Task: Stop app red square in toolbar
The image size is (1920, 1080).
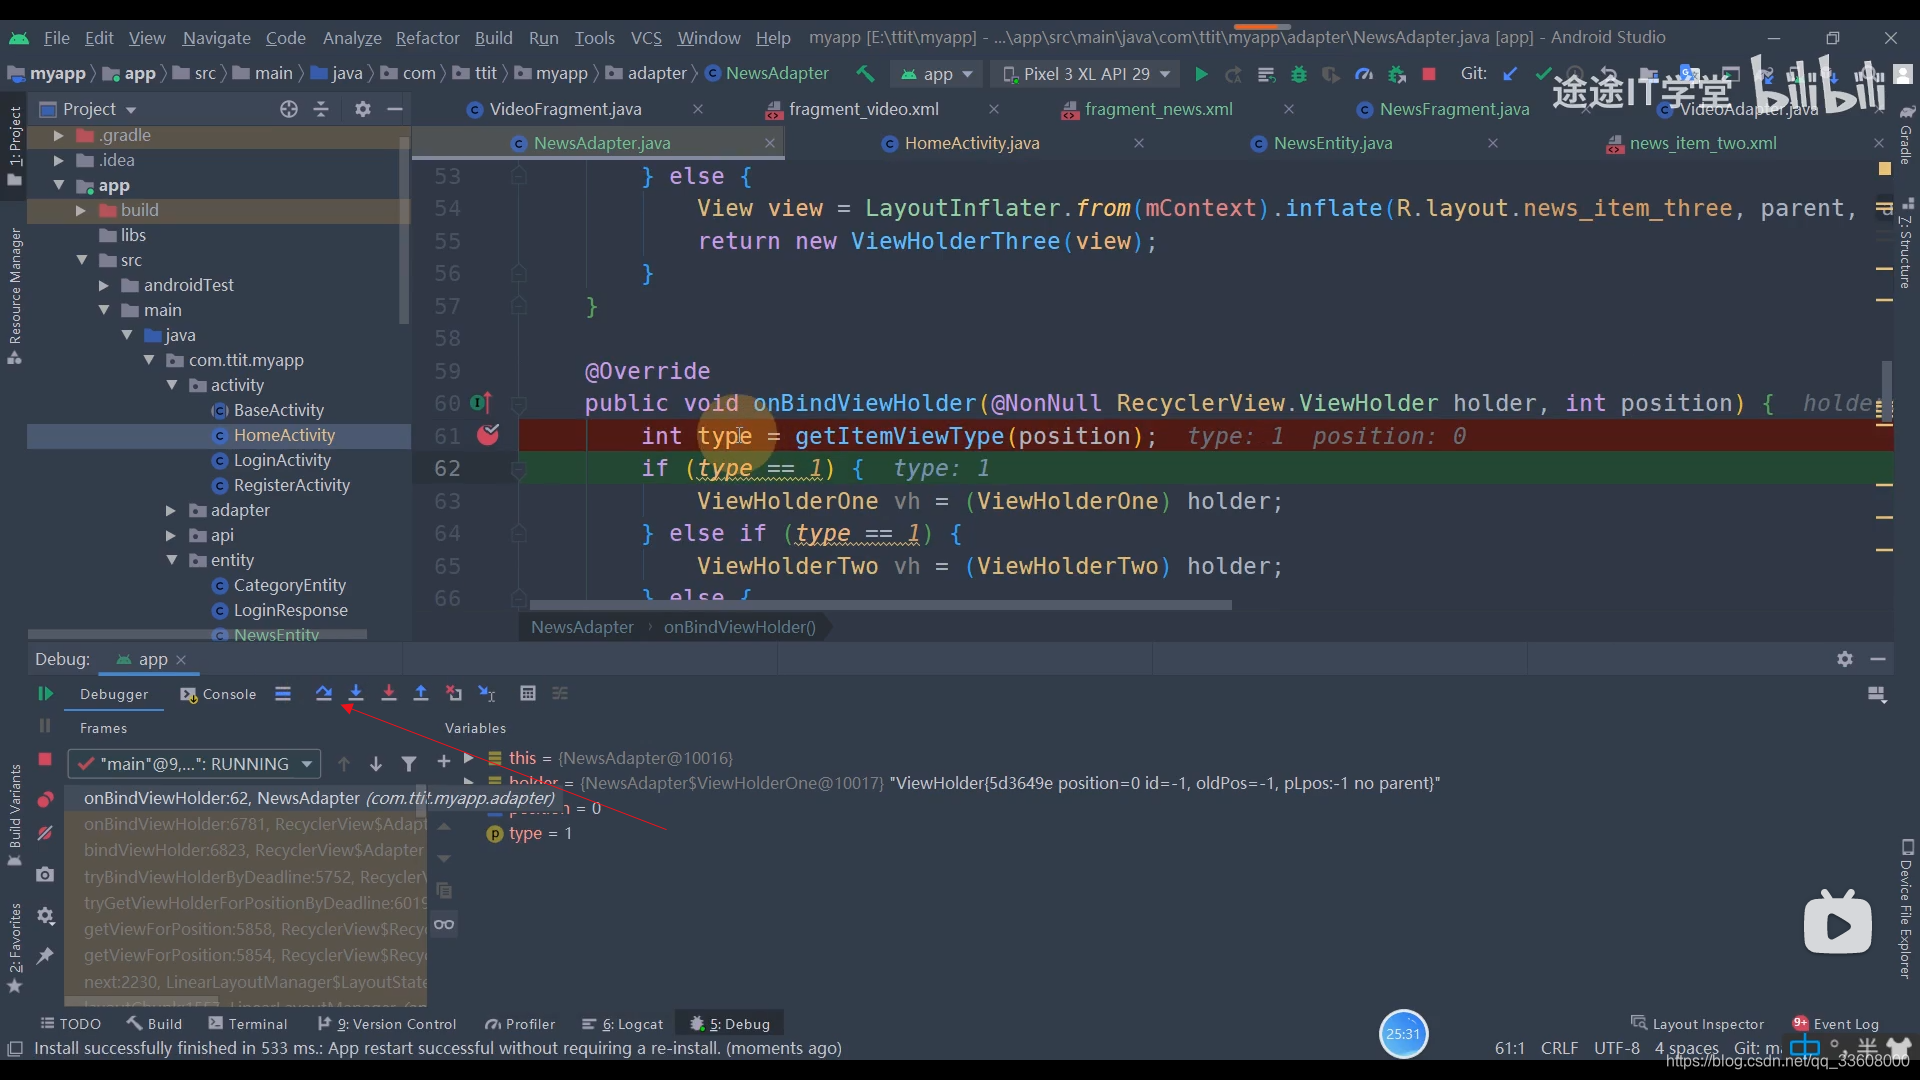Action: click(x=1429, y=74)
